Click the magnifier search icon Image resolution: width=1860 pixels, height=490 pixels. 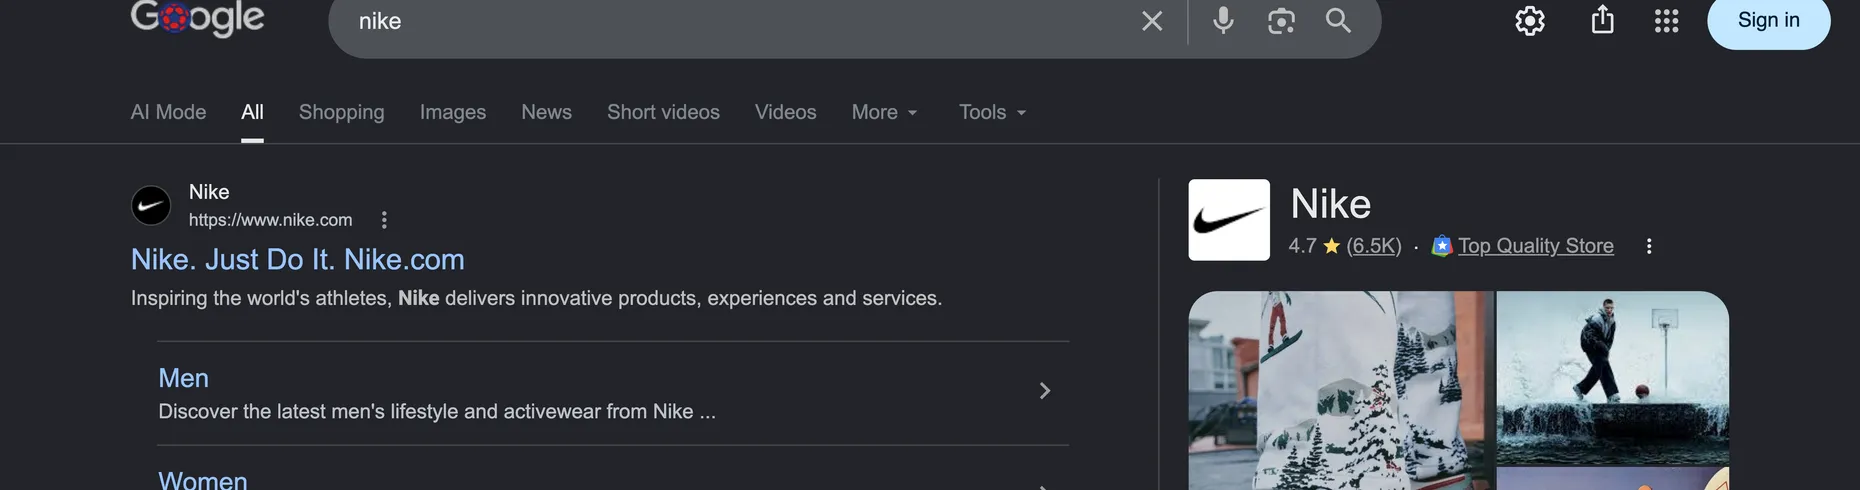1338,20
